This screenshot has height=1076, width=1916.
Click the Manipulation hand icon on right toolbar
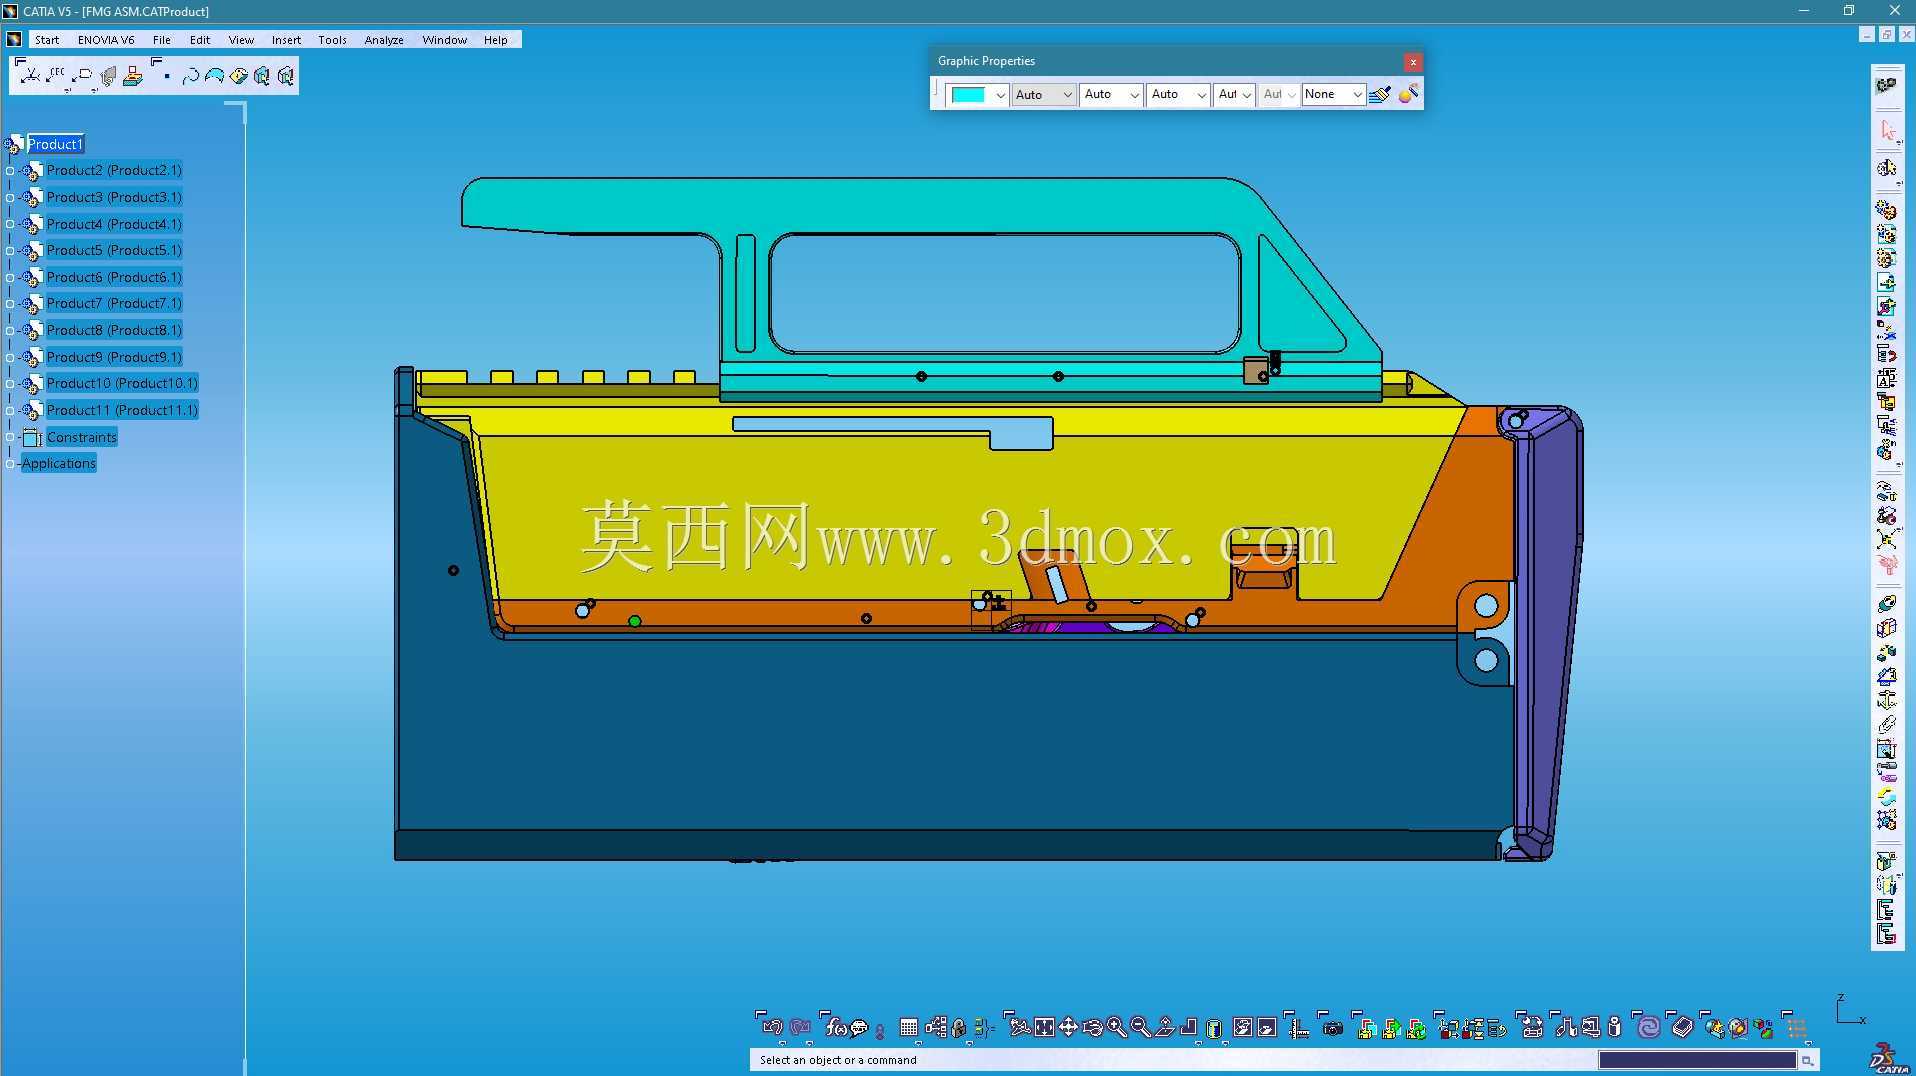tap(1887, 564)
